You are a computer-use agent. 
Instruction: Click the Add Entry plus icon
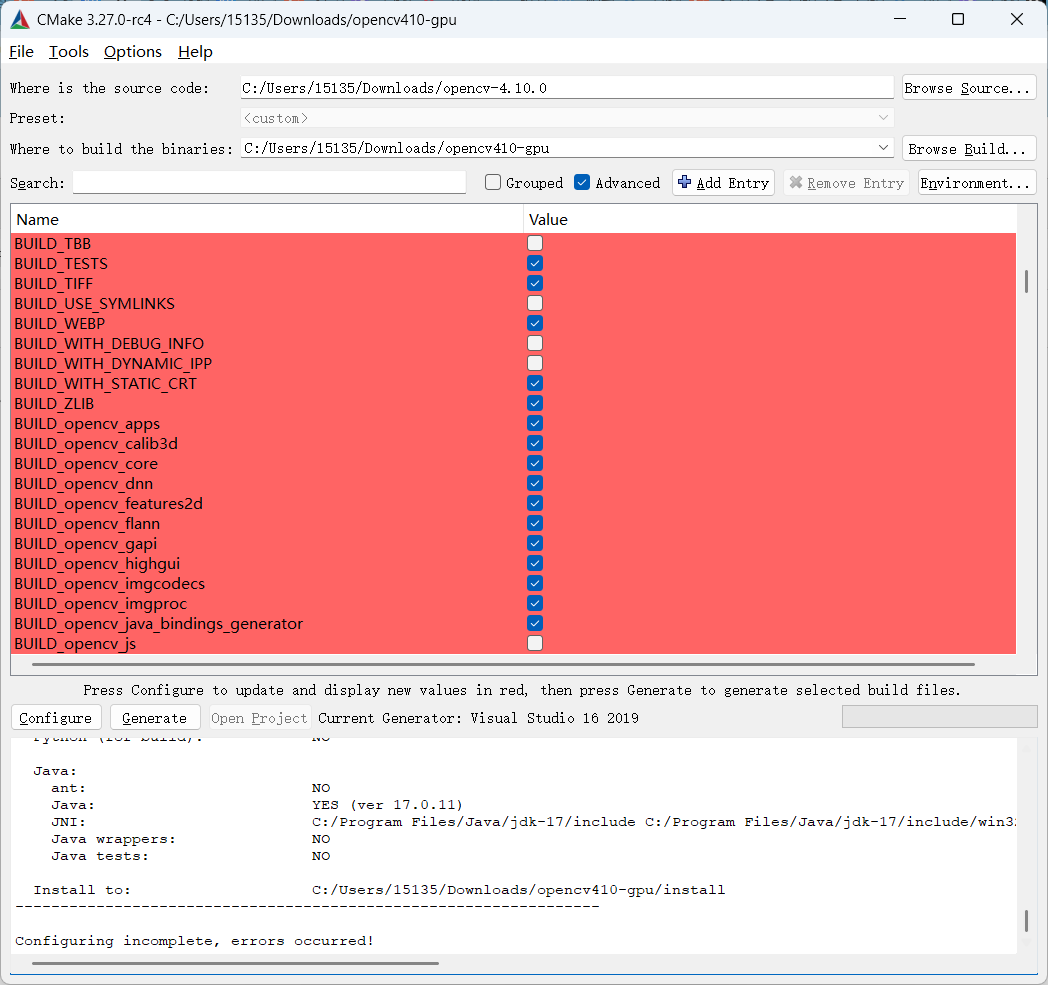(x=687, y=182)
